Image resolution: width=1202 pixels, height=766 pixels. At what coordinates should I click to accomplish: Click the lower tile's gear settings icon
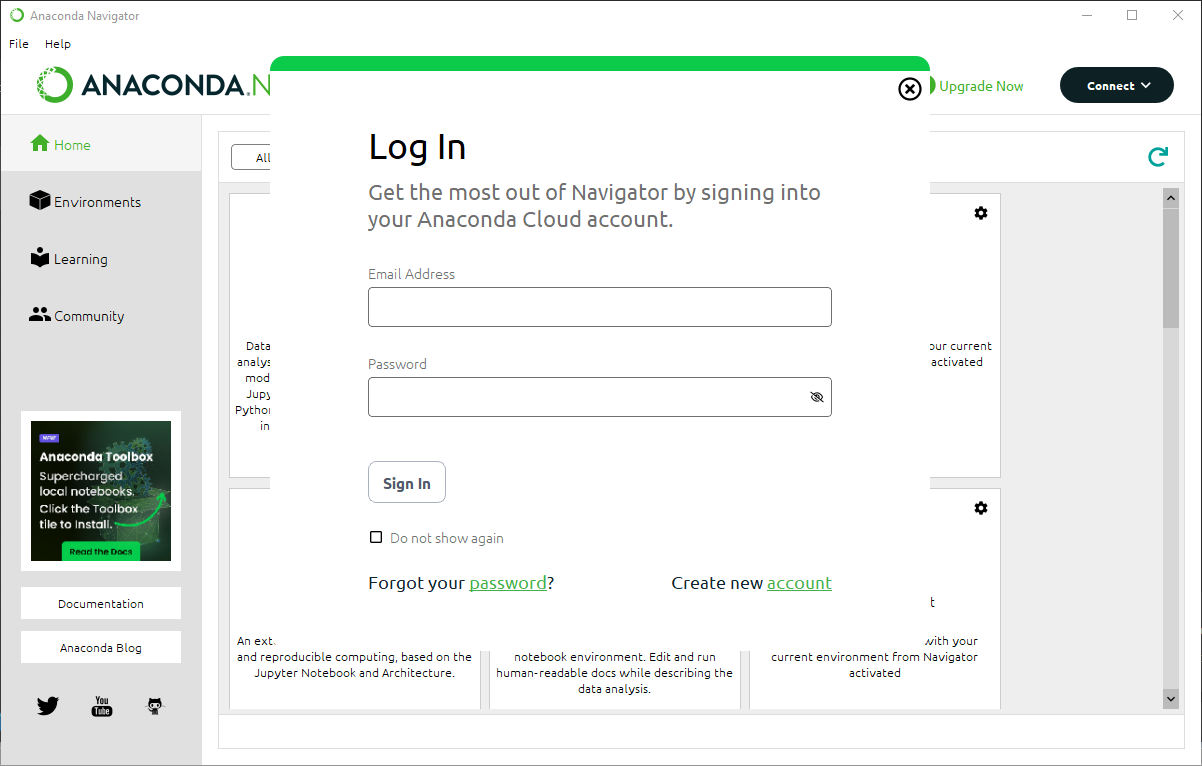pos(981,508)
